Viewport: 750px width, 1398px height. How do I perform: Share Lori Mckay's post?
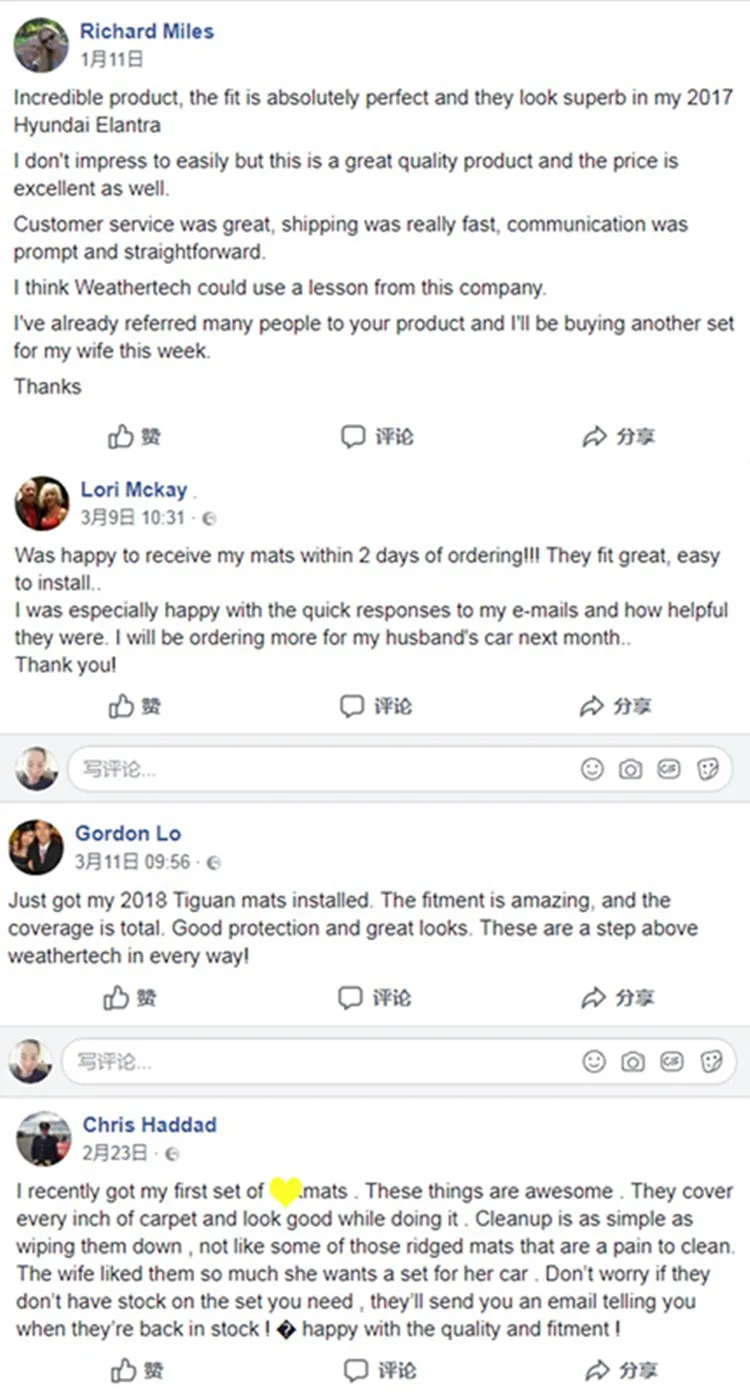pos(616,707)
